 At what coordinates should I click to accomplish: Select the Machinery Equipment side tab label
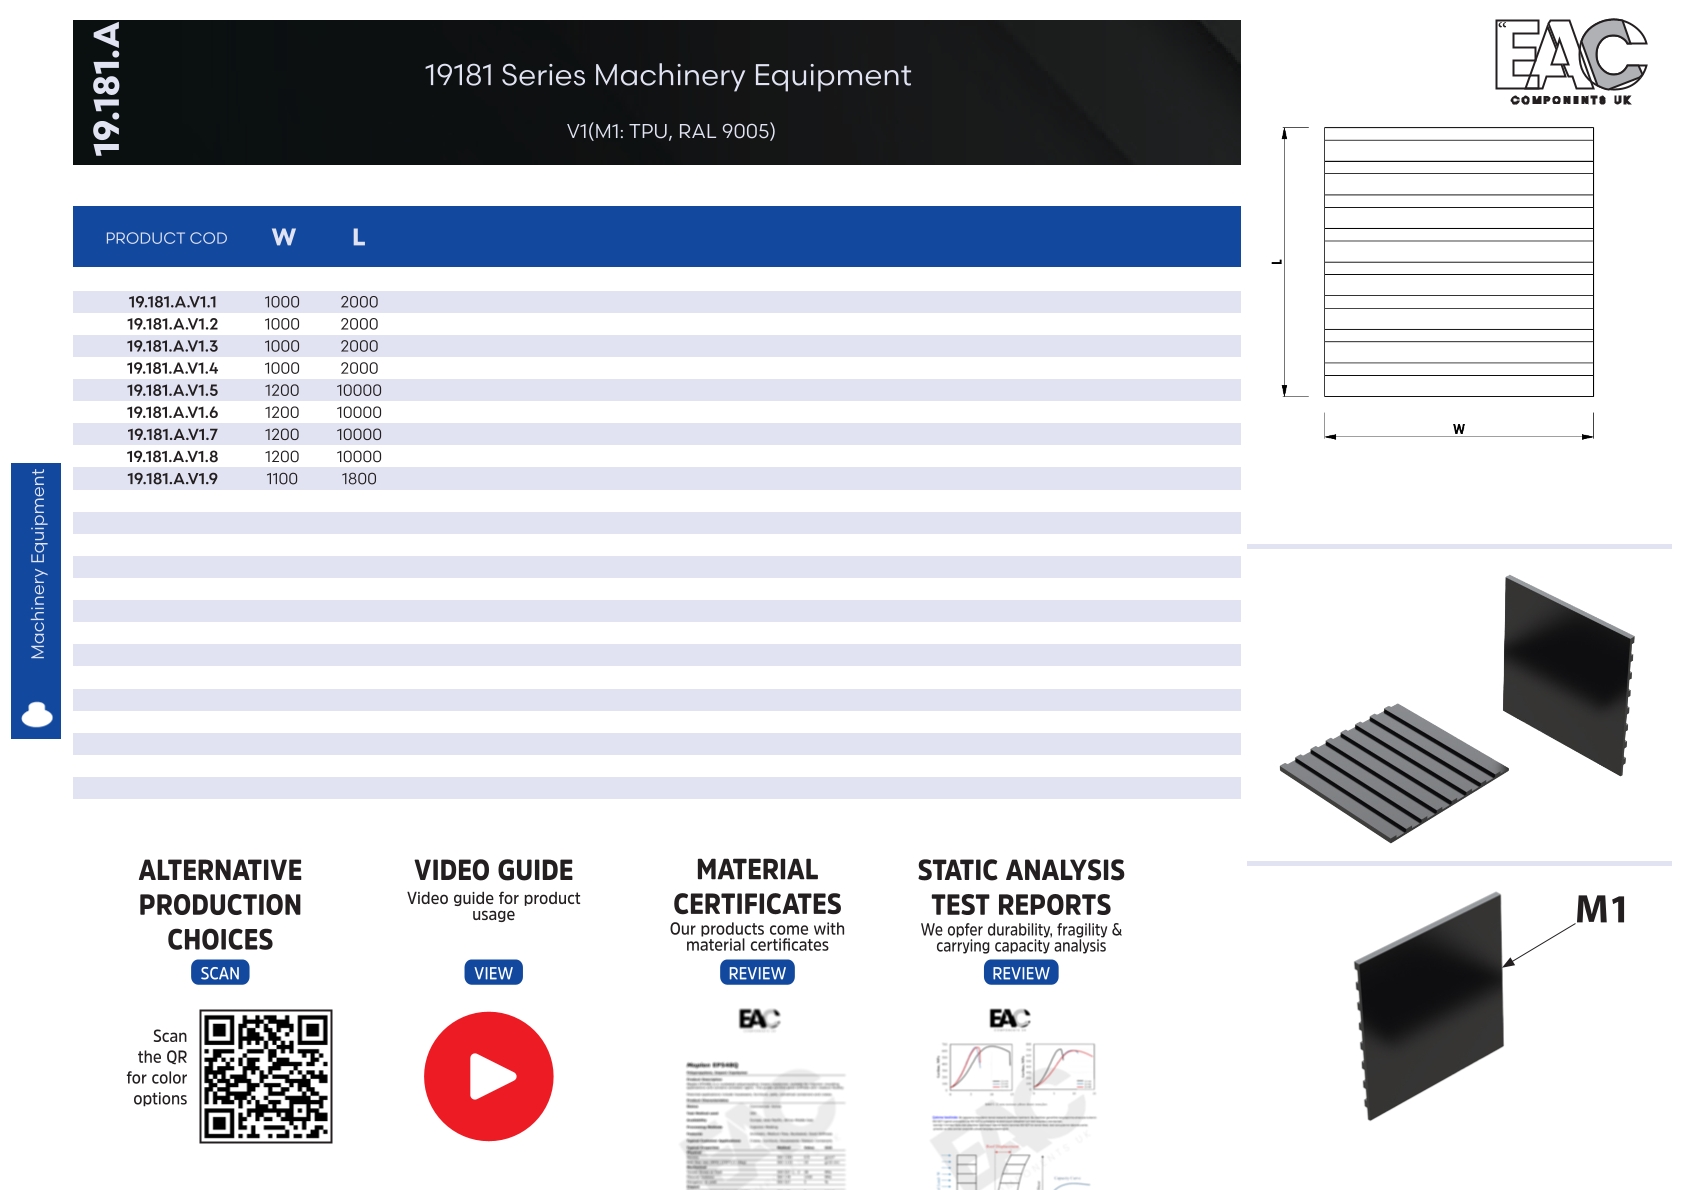pos(38,564)
